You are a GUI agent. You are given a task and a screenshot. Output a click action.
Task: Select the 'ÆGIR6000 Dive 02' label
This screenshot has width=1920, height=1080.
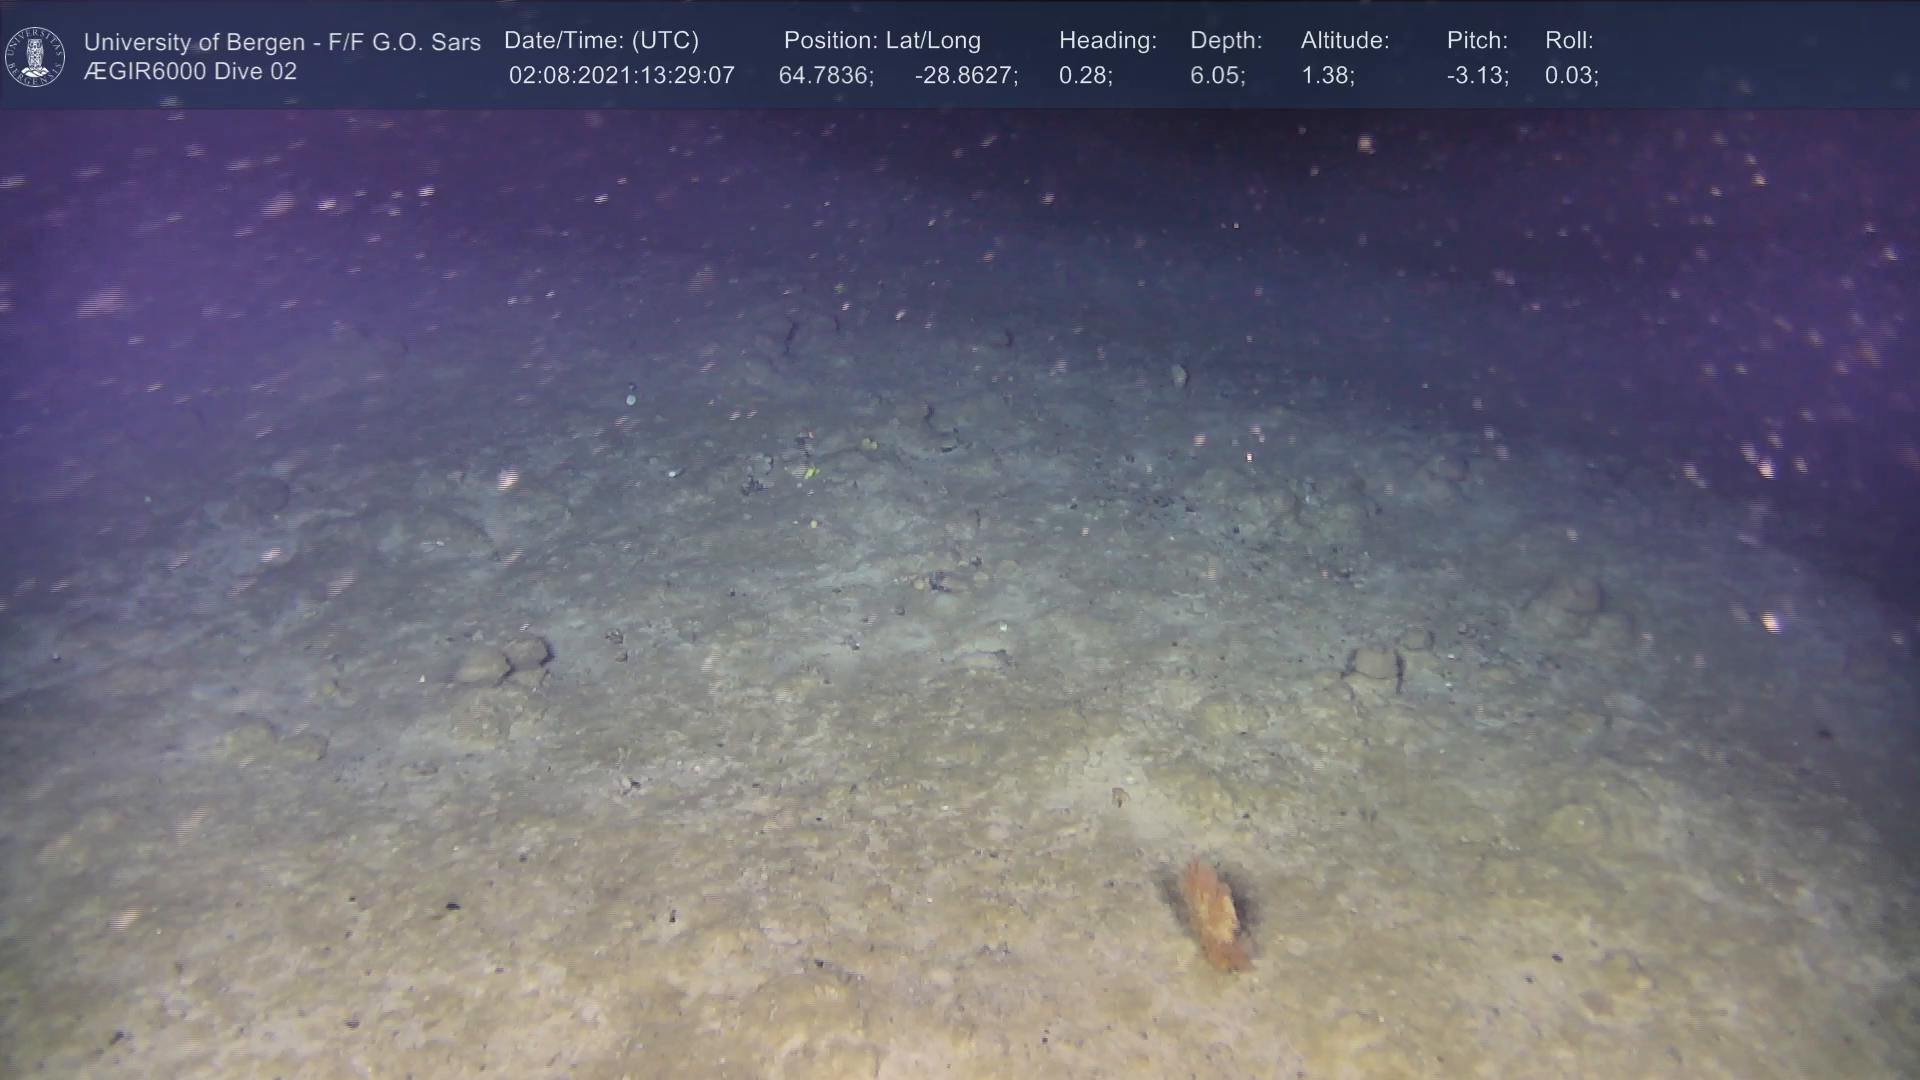coord(190,72)
